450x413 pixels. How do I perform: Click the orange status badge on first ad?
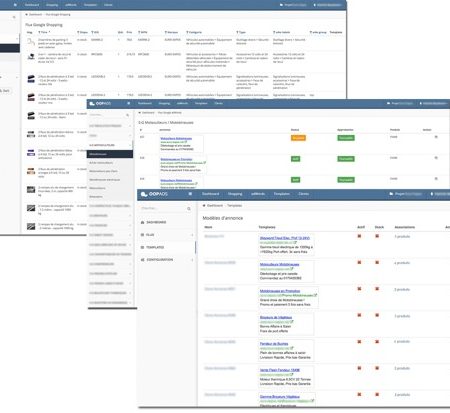[298, 138]
